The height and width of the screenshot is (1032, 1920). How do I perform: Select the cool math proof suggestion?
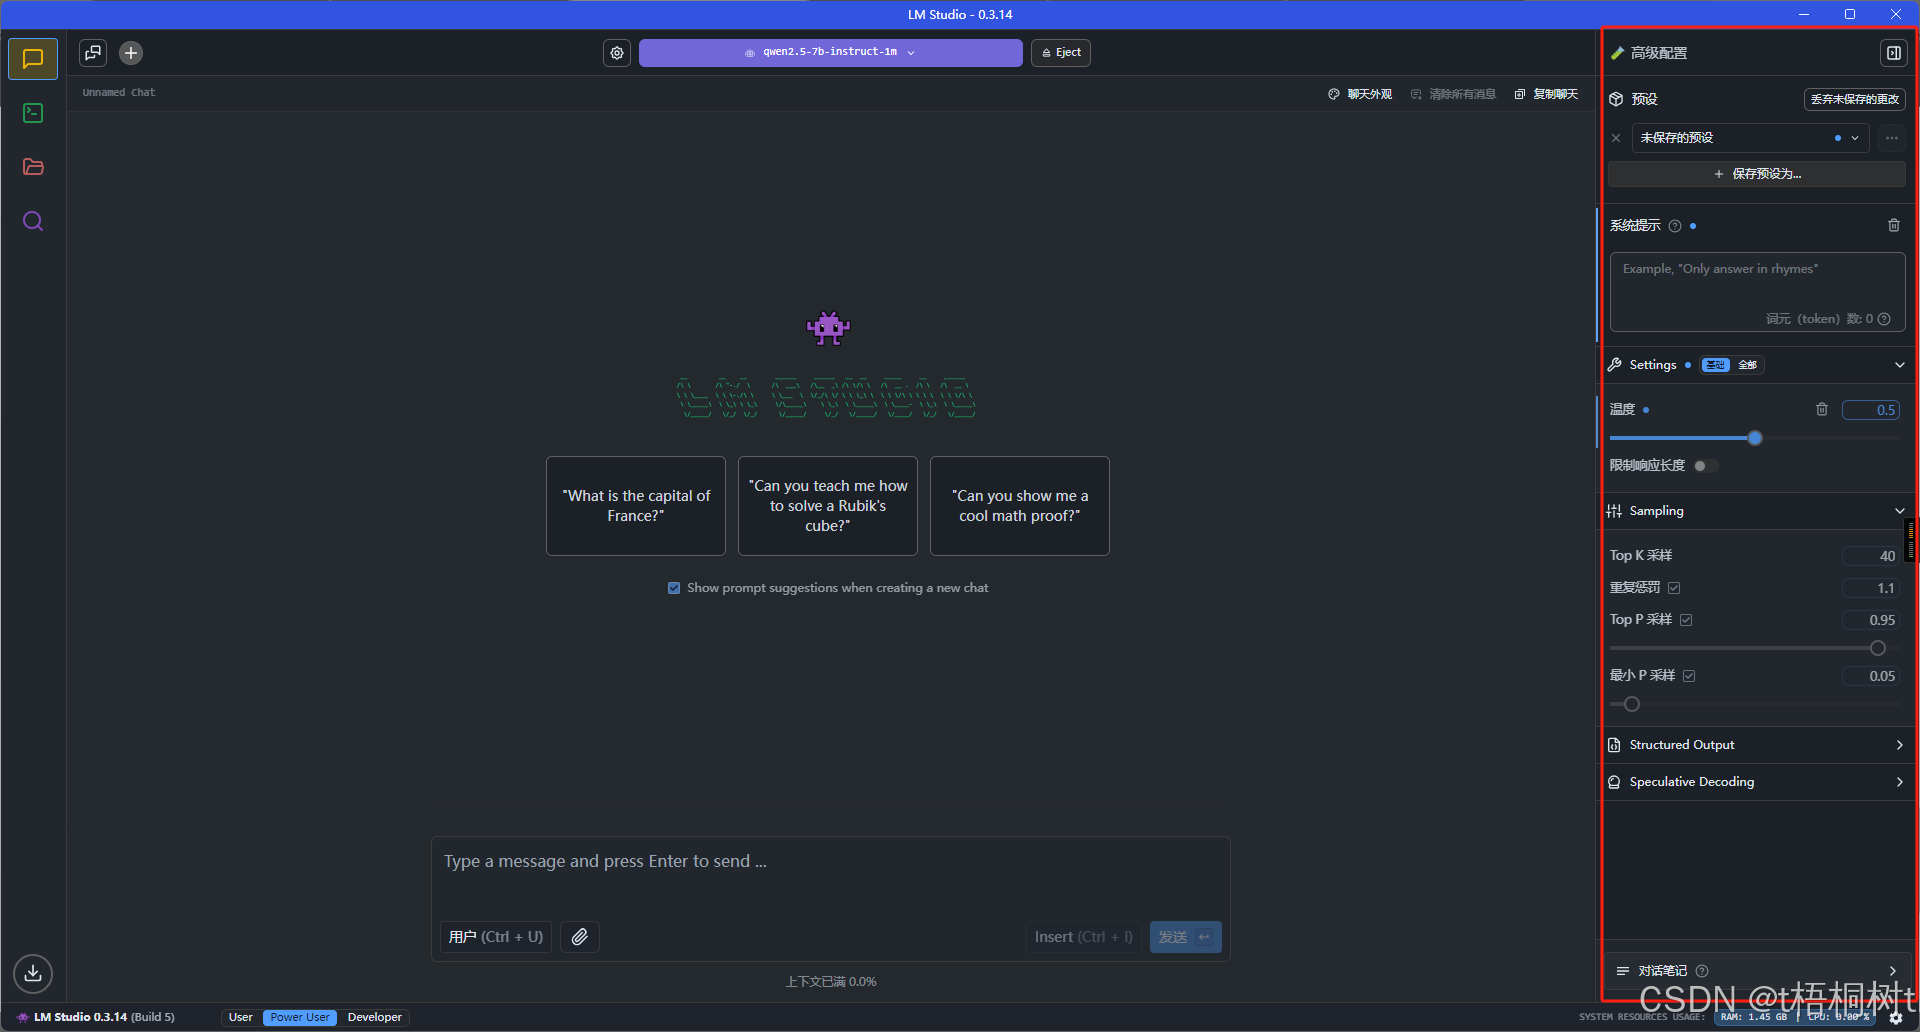point(1020,506)
